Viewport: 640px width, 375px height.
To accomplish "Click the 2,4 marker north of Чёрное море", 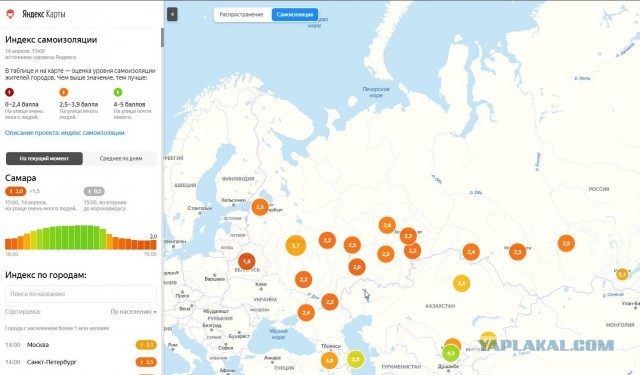I will click(x=306, y=313).
